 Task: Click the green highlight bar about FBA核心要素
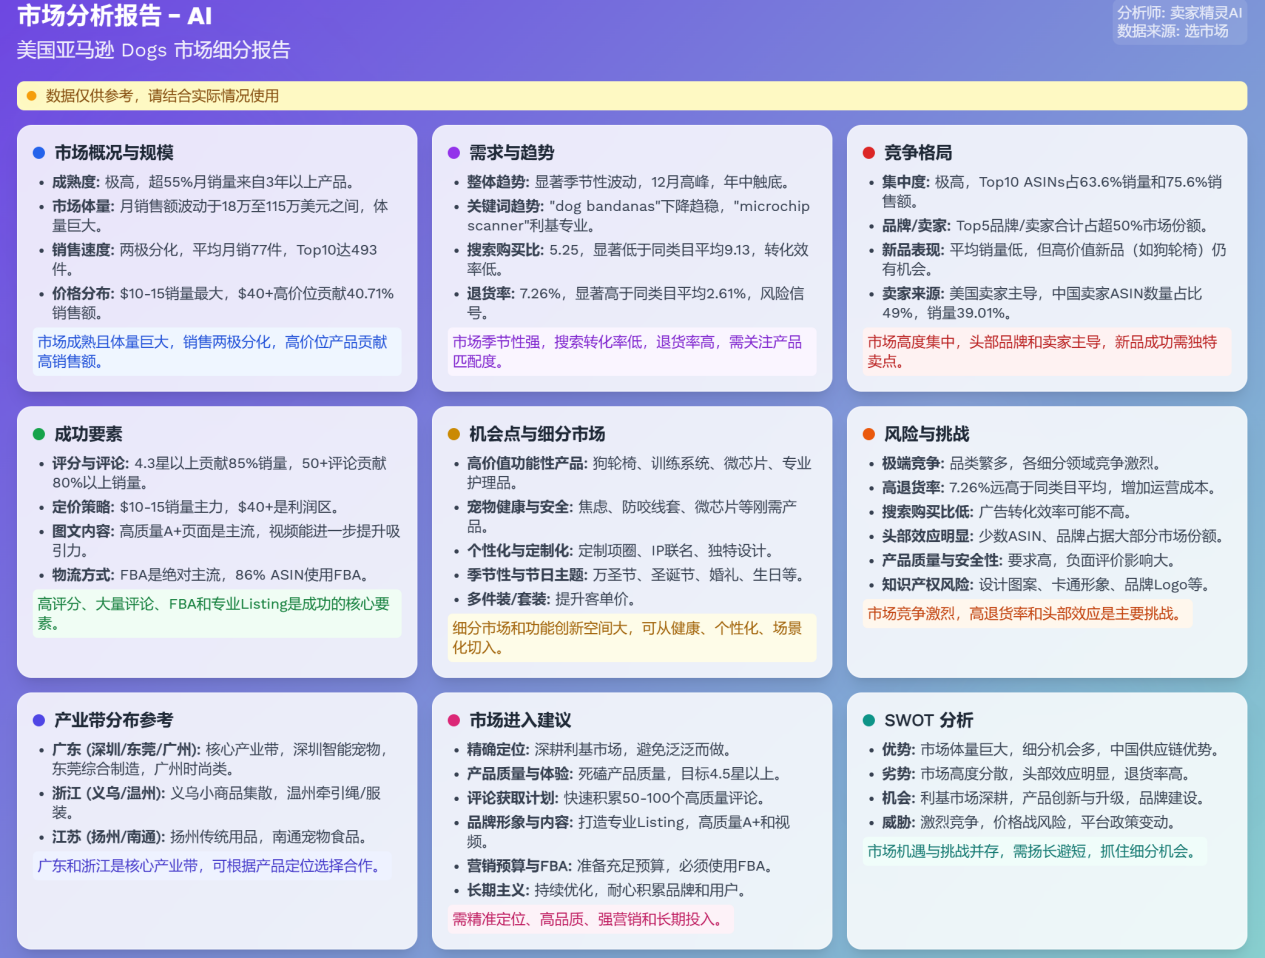point(216,614)
